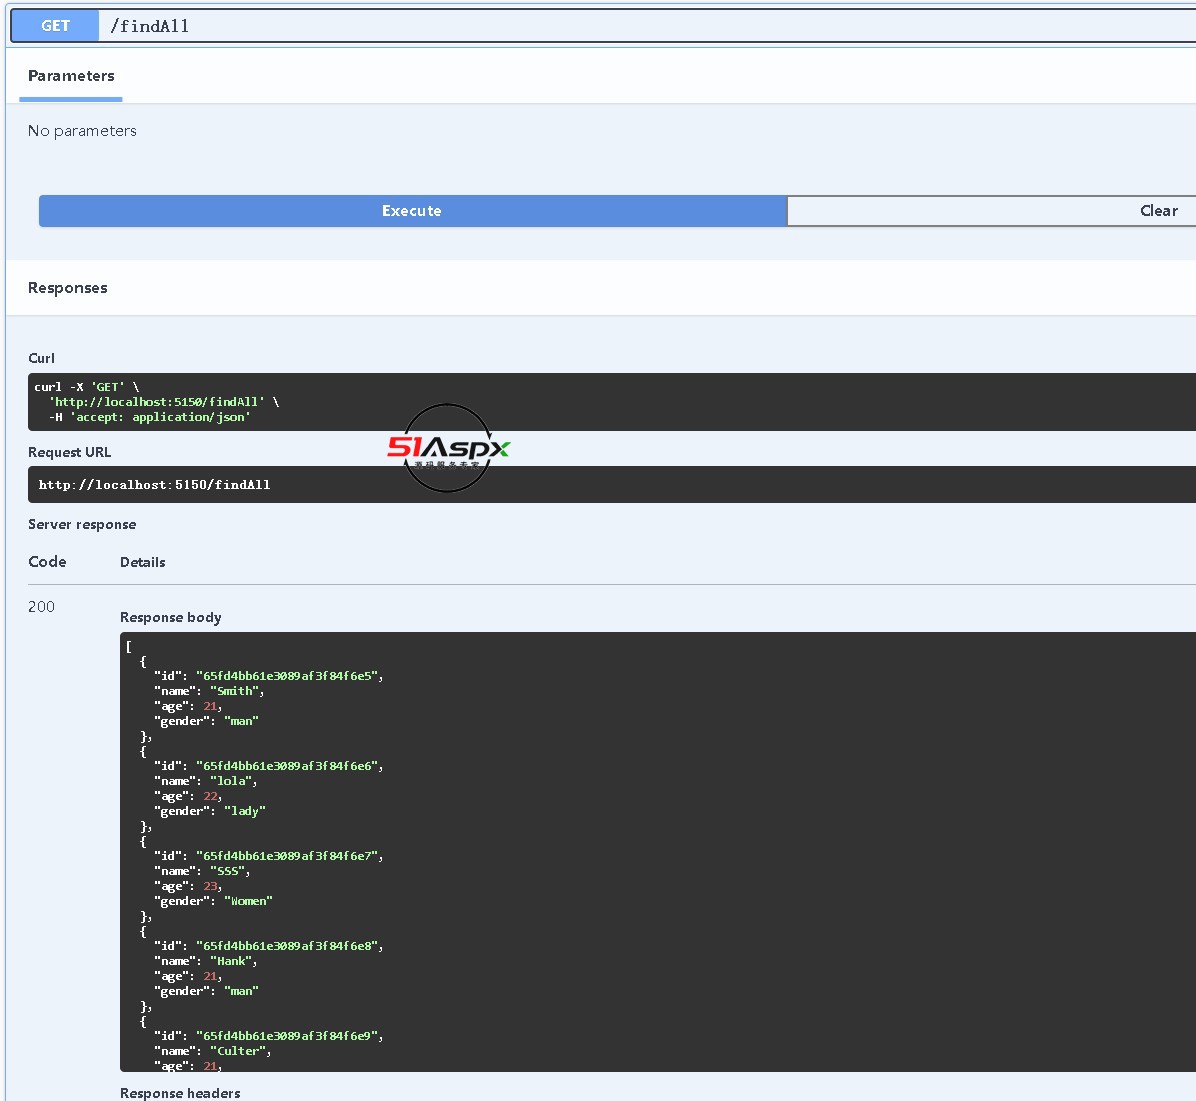The image size is (1196, 1101).
Task: Click the /findAll endpoint path text
Action: pos(150,26)
